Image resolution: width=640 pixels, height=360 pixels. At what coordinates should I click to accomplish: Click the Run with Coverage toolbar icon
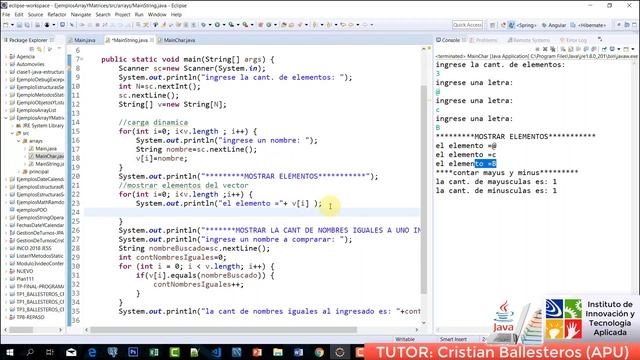click(x=231, y=25)
